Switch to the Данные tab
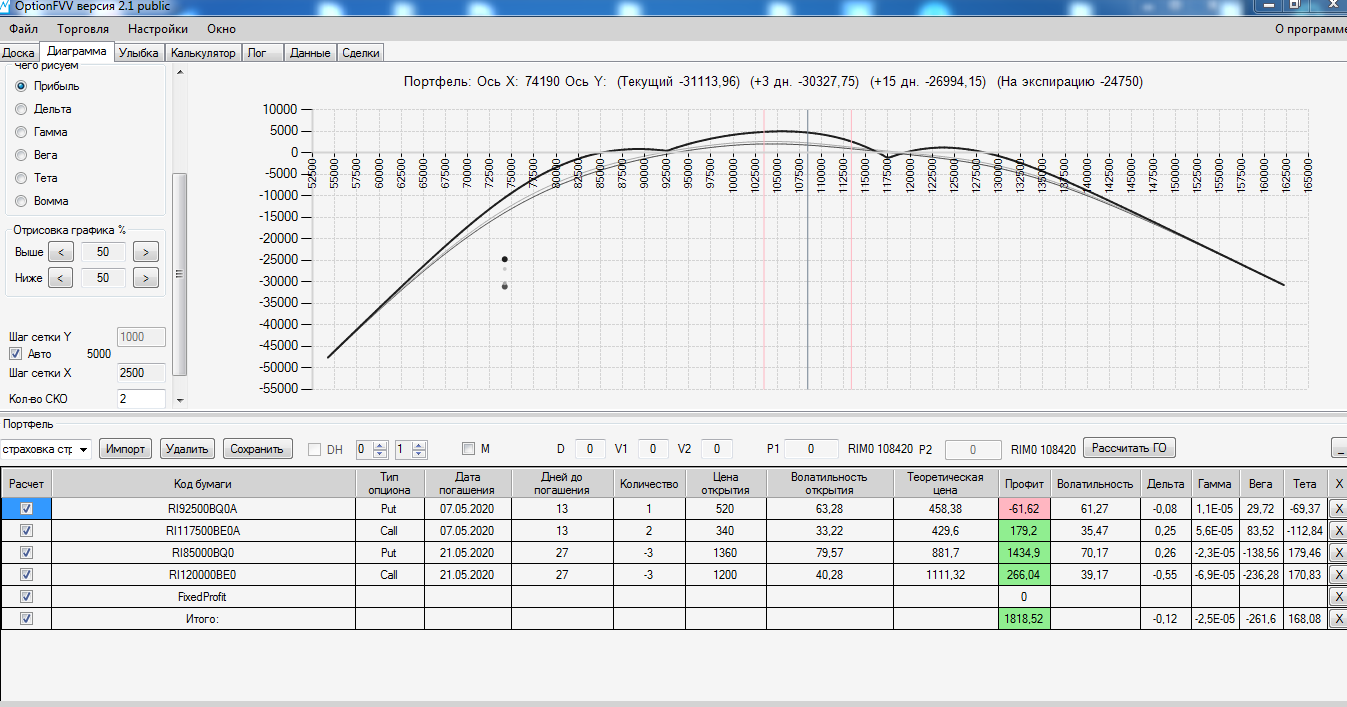Viewport: 1347px width, 707px height. [x=310, y=53]
